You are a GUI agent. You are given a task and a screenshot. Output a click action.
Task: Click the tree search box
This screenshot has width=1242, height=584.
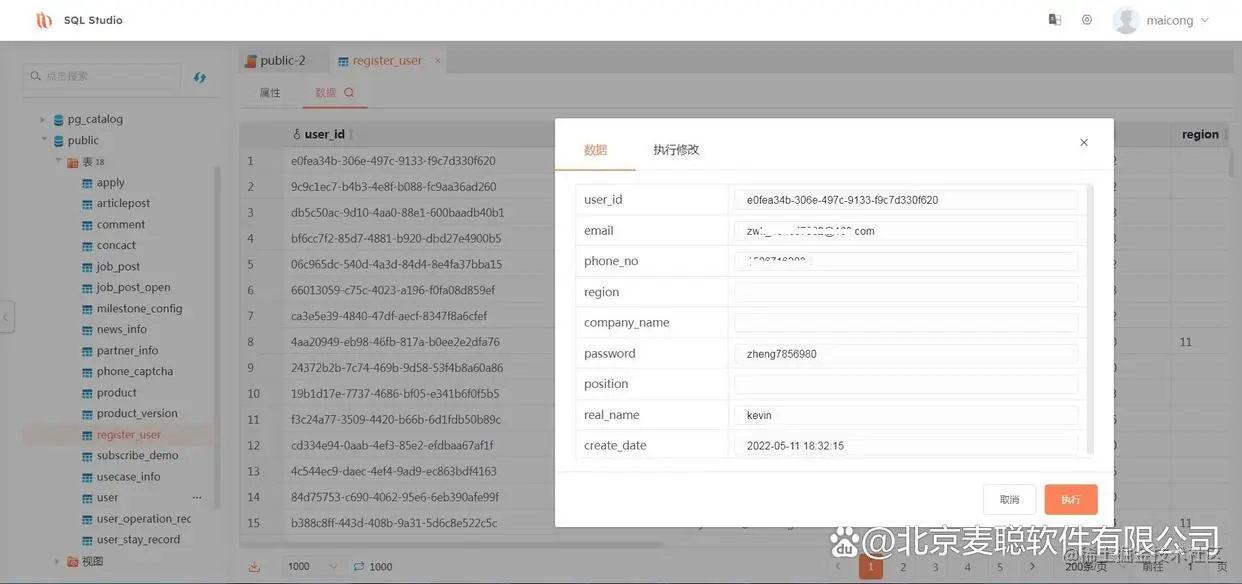[x=103, y=76]
